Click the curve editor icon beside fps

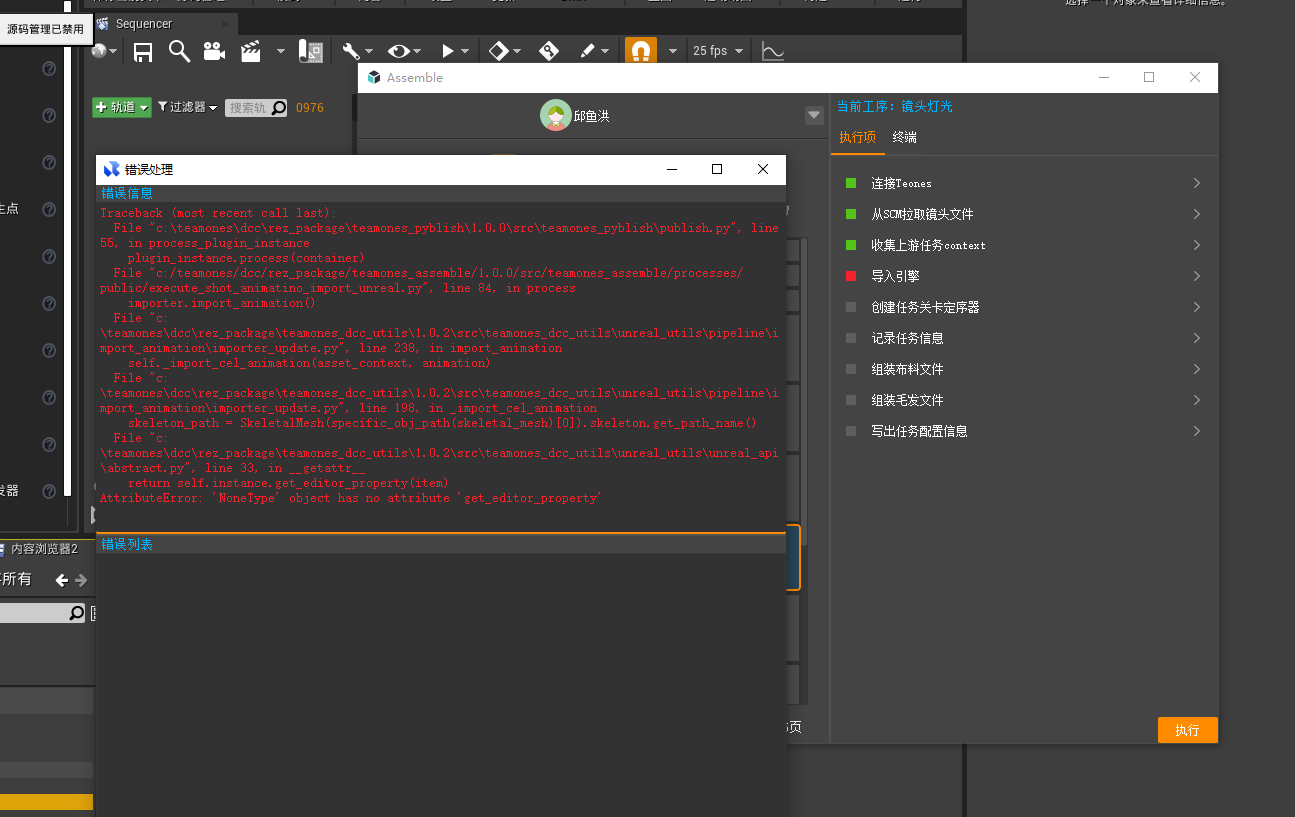[x=773, y=51]
